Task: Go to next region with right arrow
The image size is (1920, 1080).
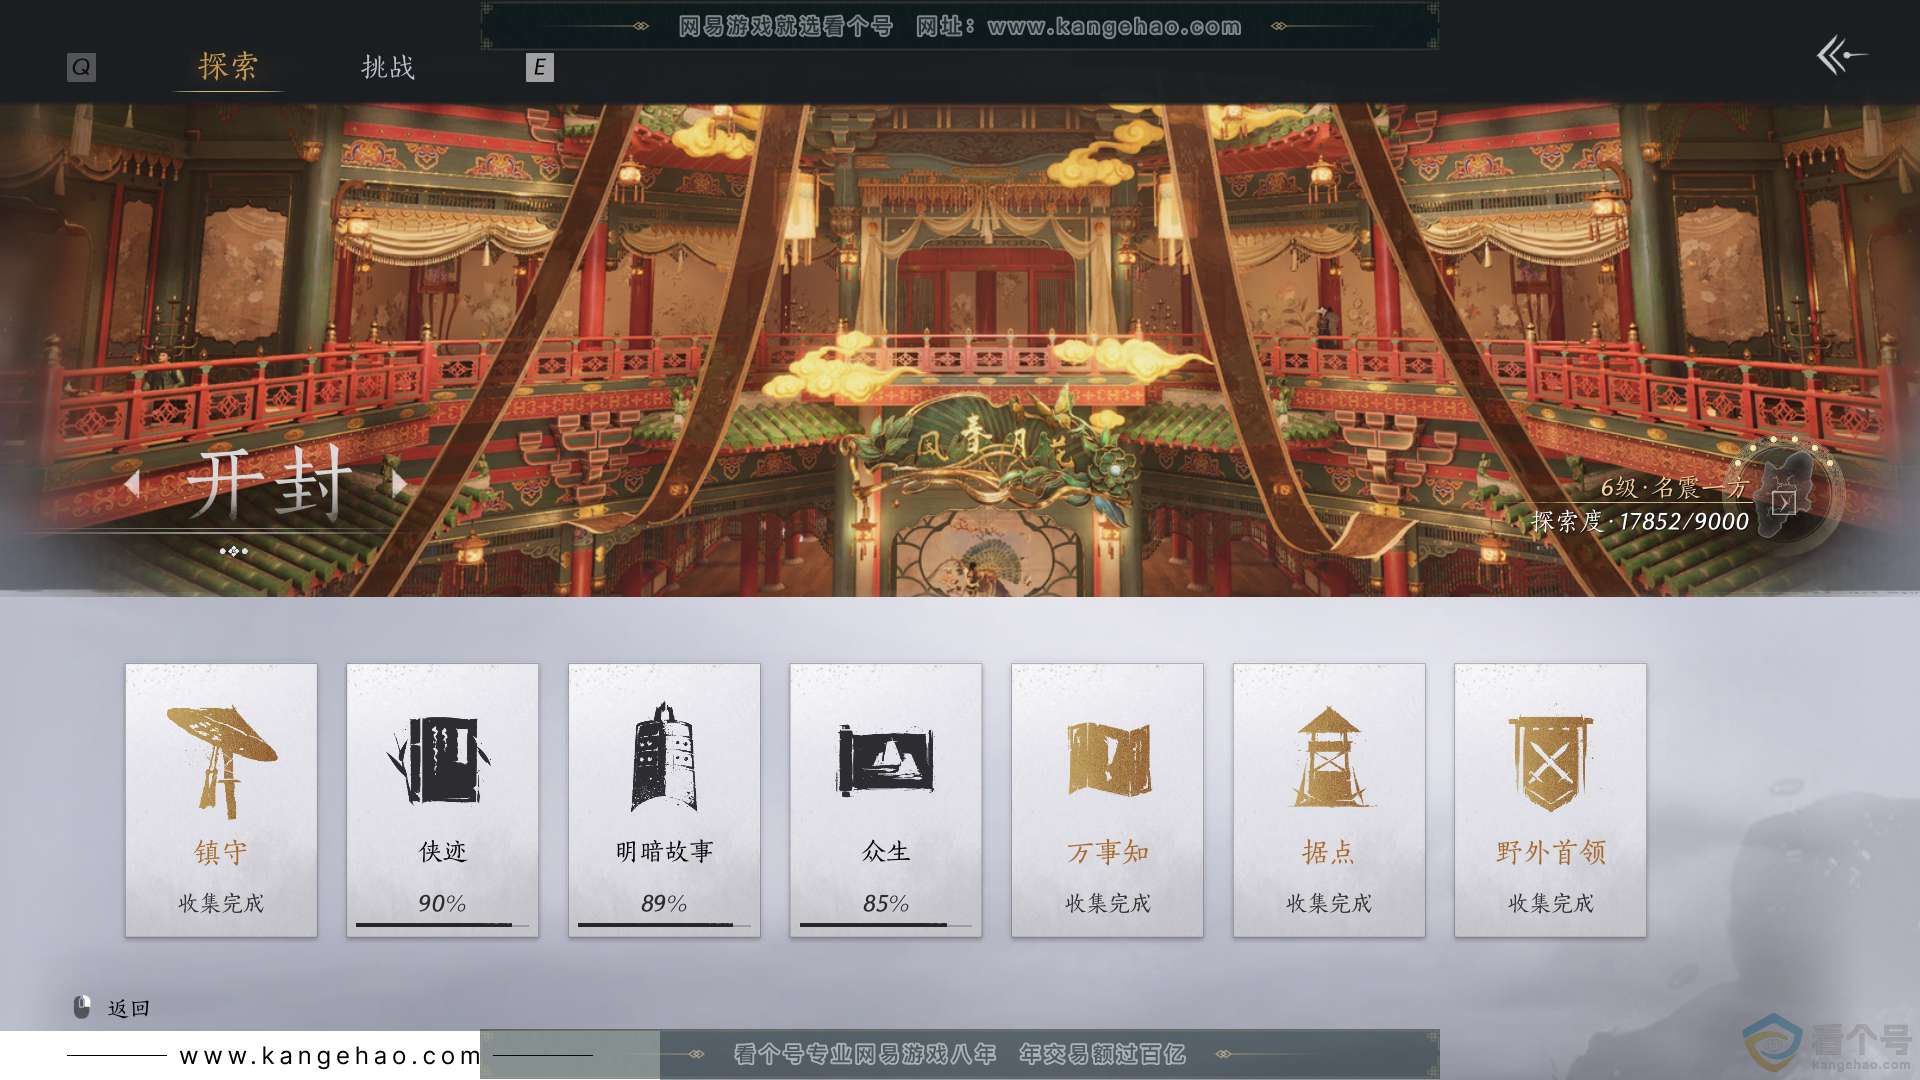Action: (399, 484)
